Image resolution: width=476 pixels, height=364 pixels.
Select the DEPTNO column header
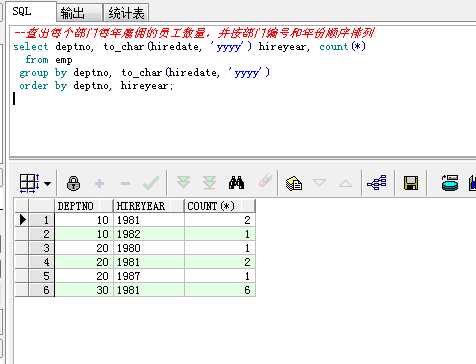coord(84,206)
